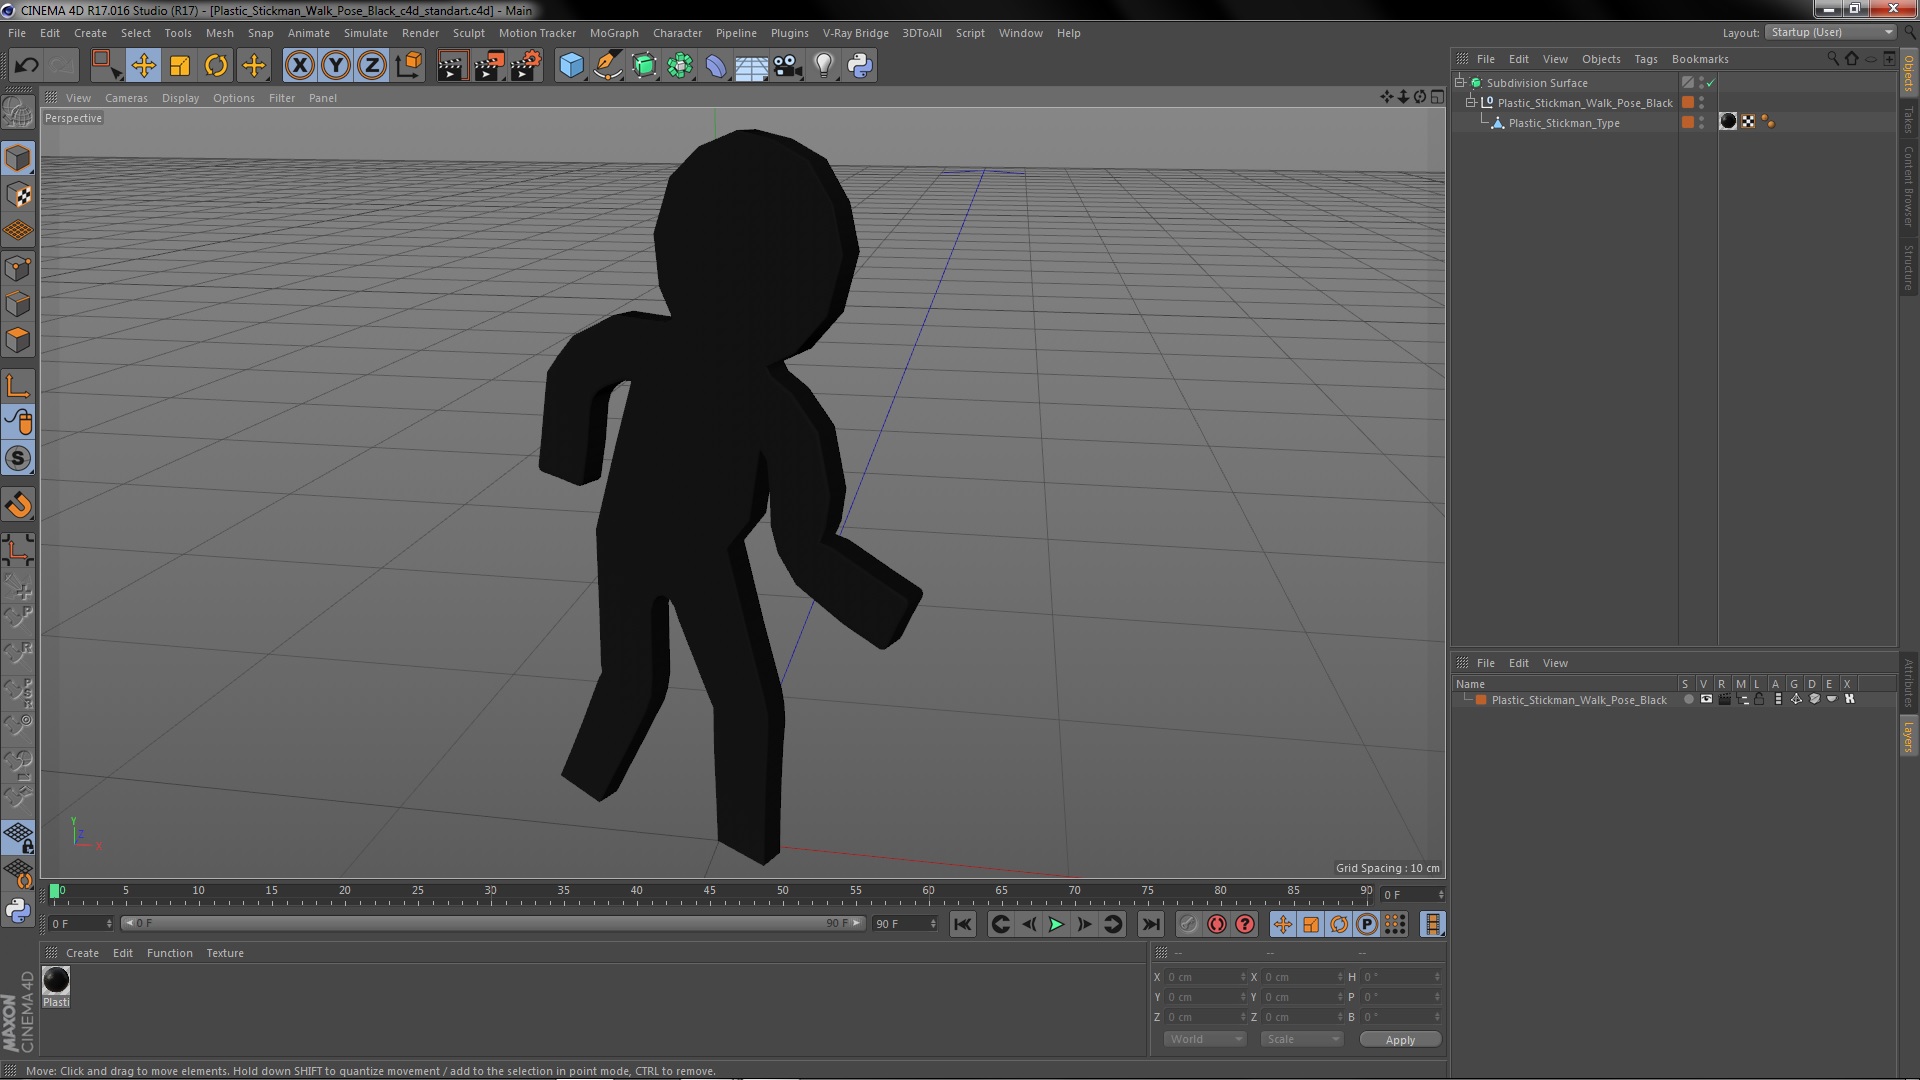
Task: Toggle X axis lock
Action: [299, 66]
